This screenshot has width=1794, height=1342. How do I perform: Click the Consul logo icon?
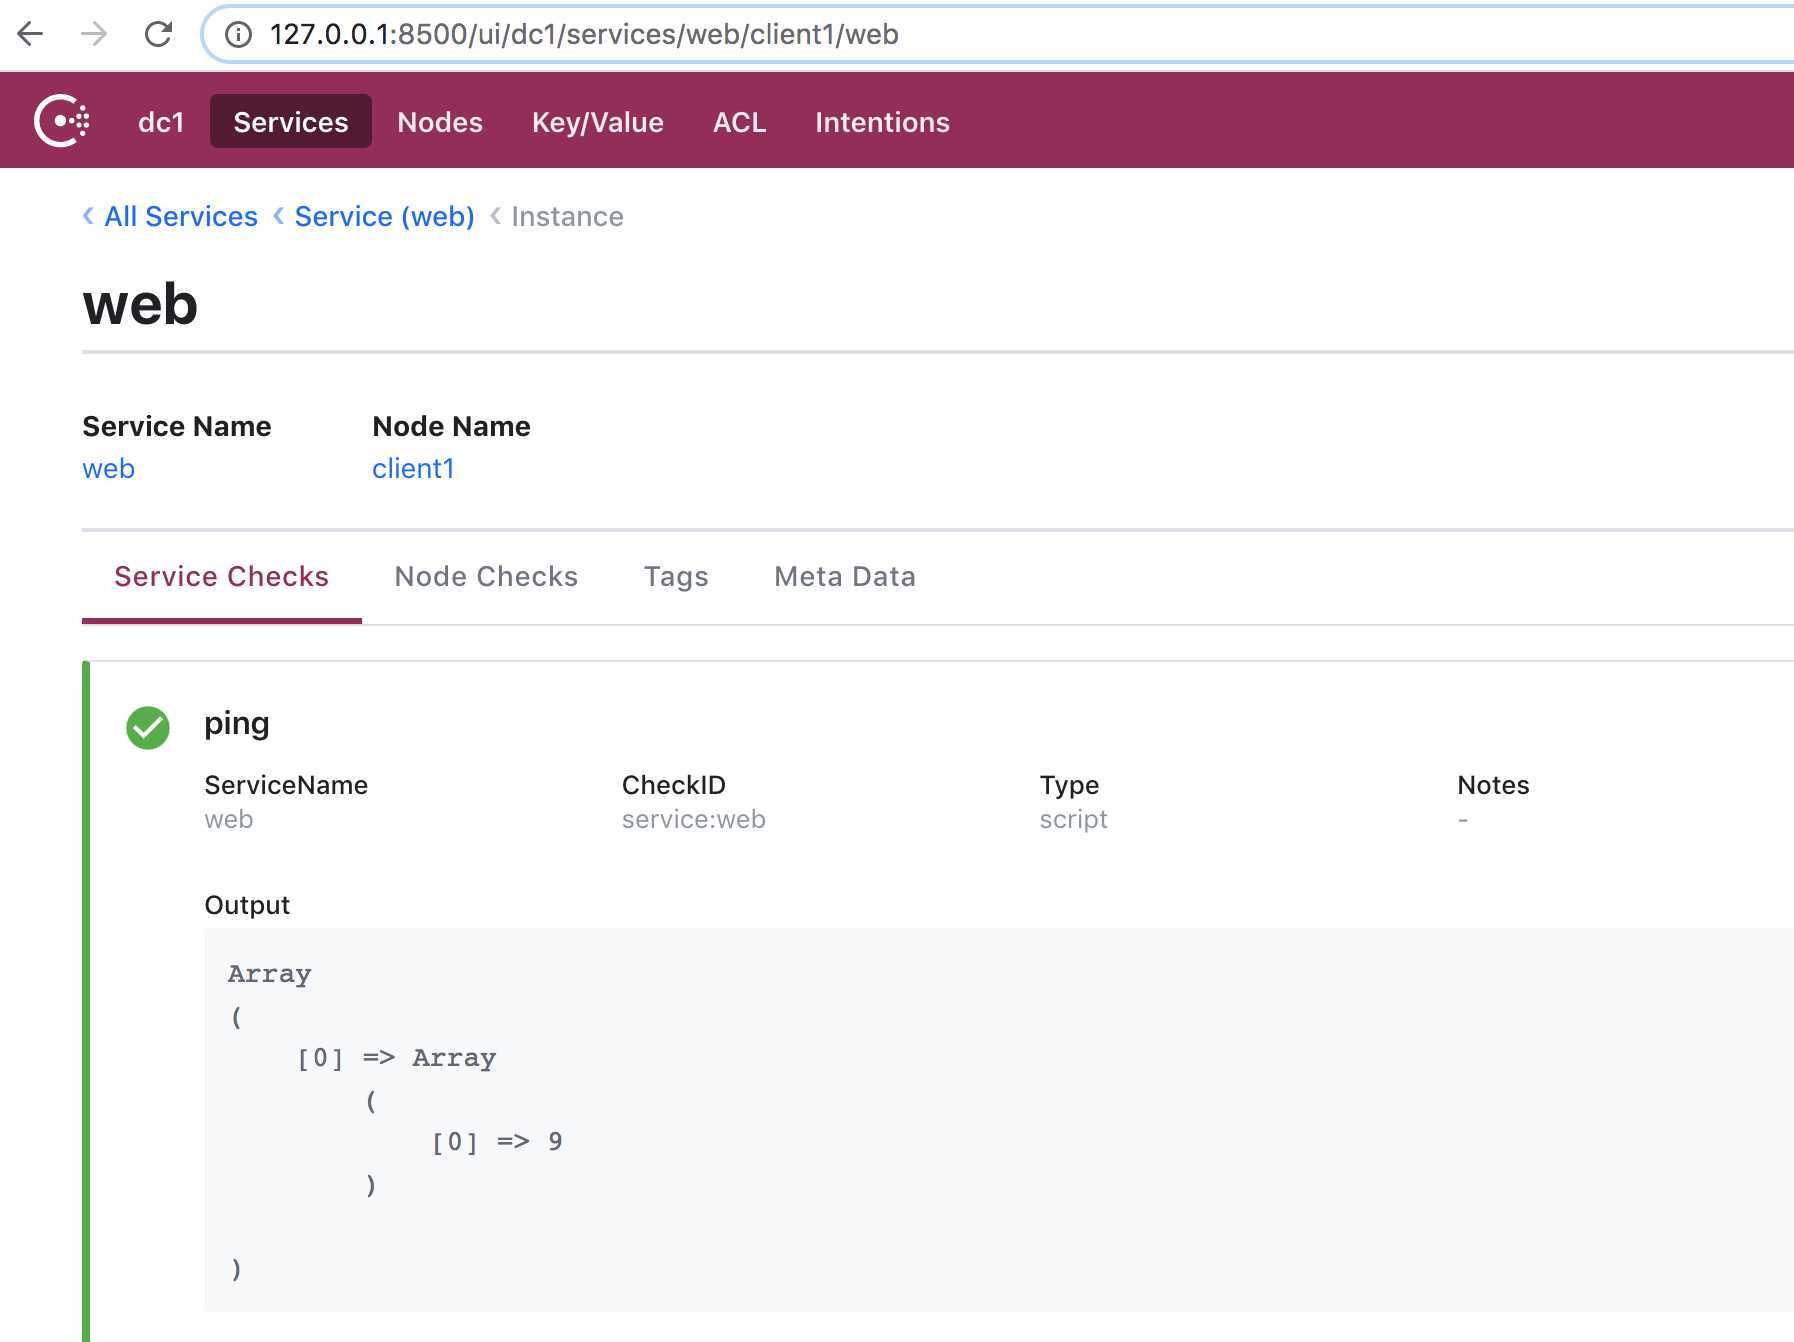pyautogui.click(x=62, y=121)
